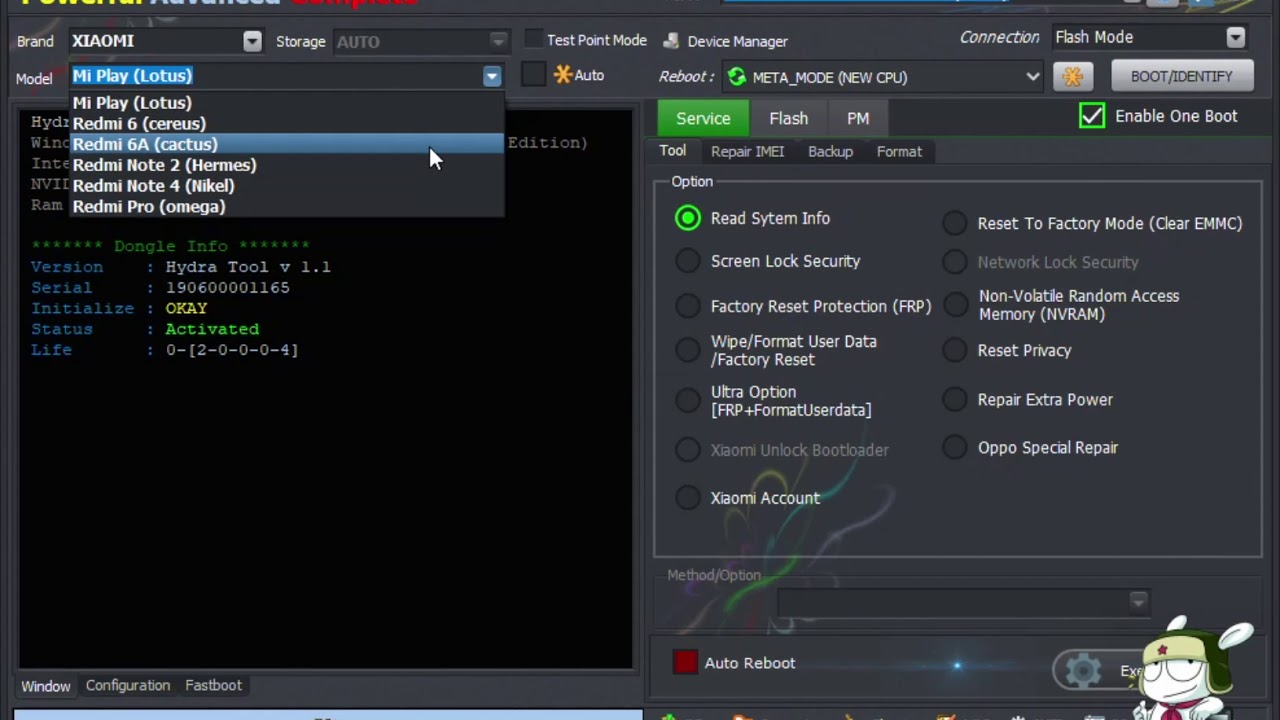Choose Redmi Note 2 (Hermes) model

(287, 165)
